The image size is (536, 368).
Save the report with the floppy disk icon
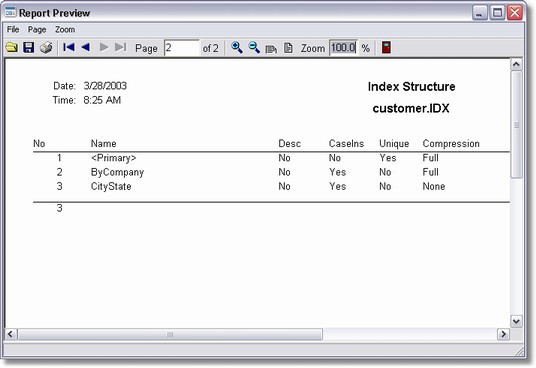tap(28, 47)
